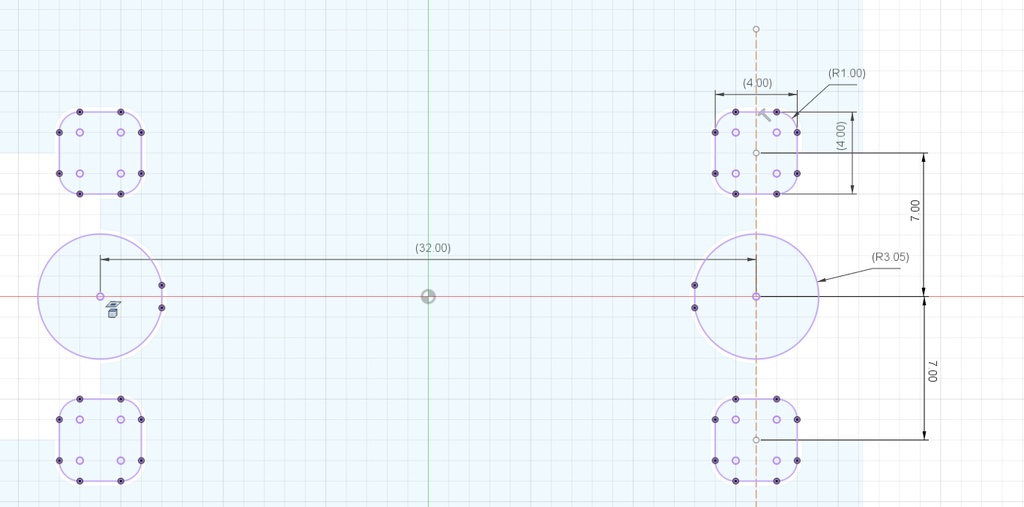The image size is (1024, 507).
Task: Select the upper point on right circle's left edge
Action: tap(694, 286)
